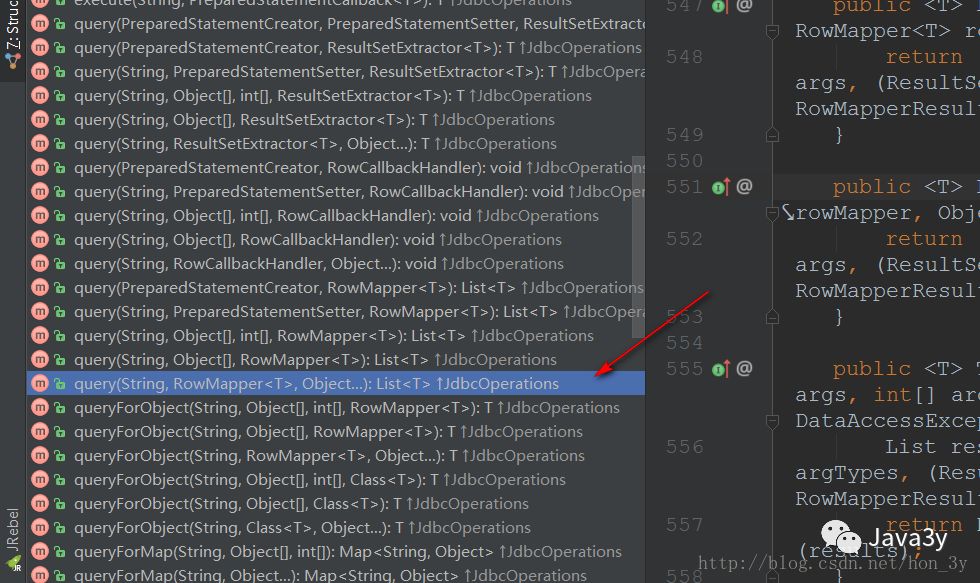Select queryForObject(String, Object[], RowMapper<T>) row
The width and height of the screenshot is (980, 583).
336,432
